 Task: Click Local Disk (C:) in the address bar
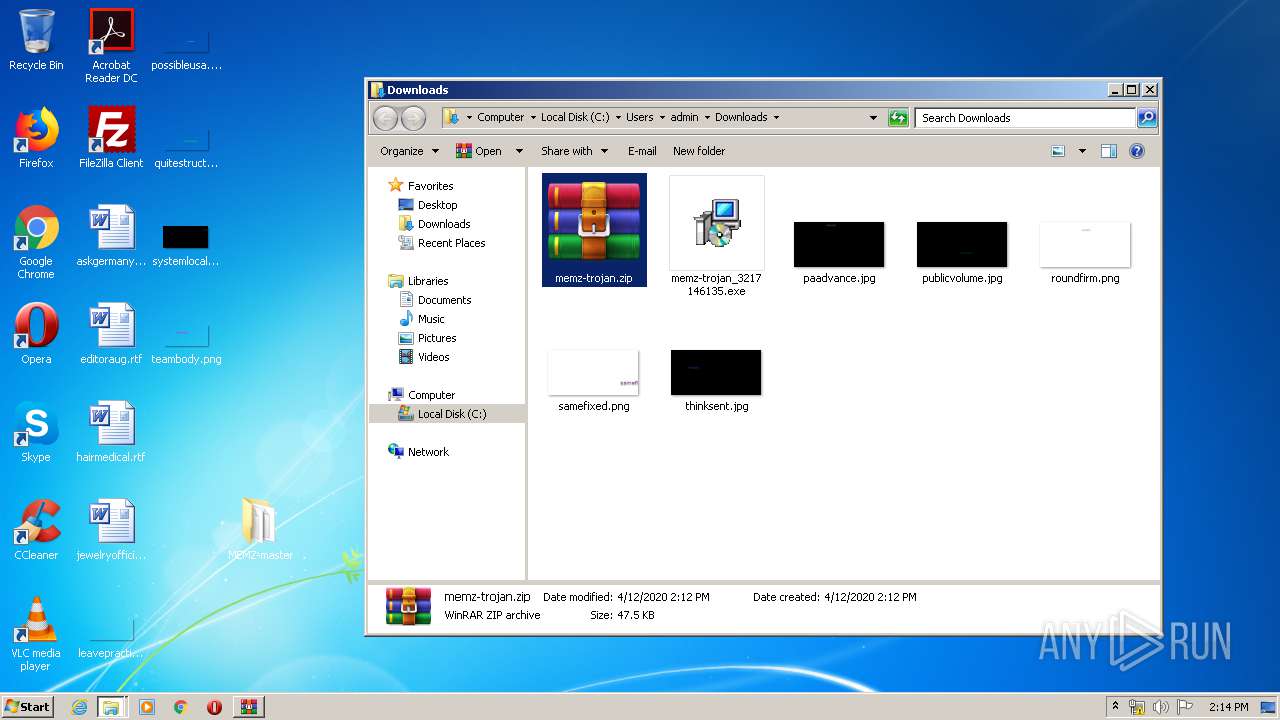(x=575, y=117)
